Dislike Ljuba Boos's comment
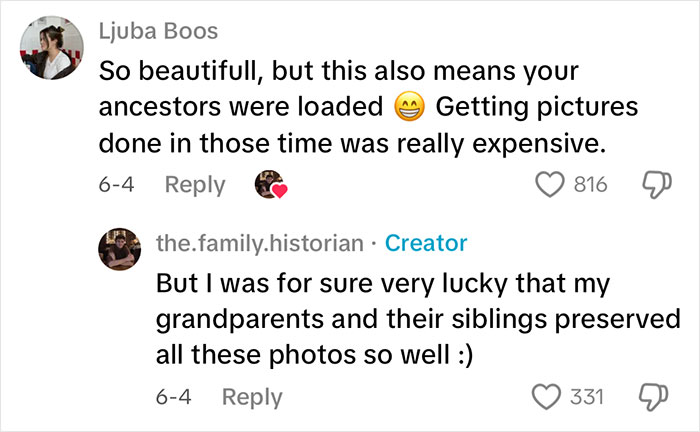700x432 pixels. (x=655, y=186)
